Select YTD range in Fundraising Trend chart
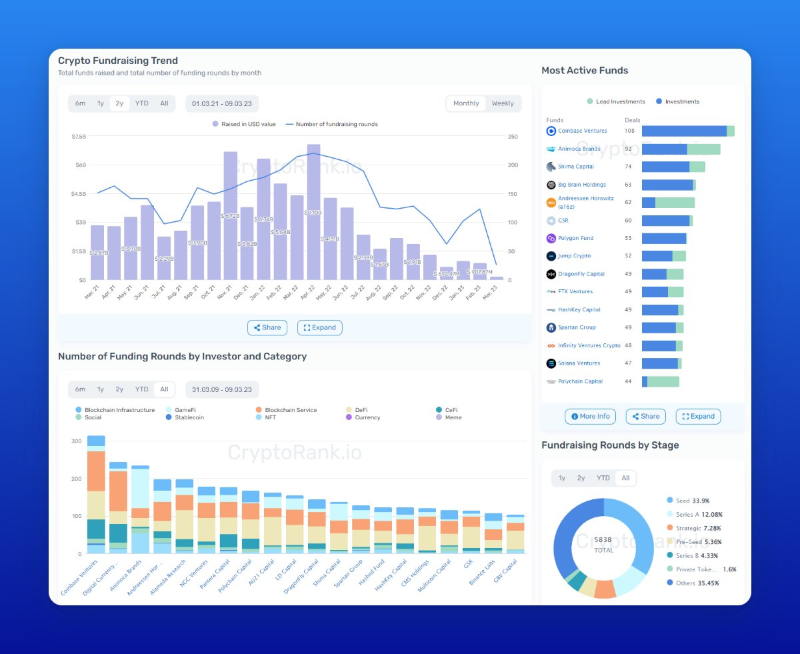The height and width of the screenshot is (654, 800). coord(142,104)
